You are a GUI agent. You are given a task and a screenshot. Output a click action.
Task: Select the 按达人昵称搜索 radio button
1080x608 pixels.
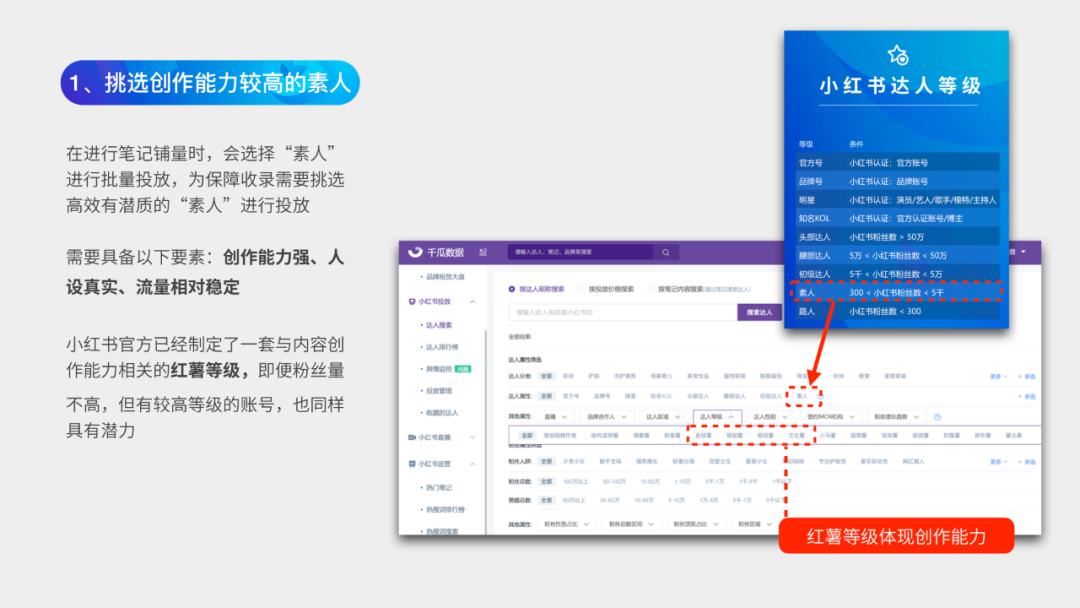click(513, 289)
